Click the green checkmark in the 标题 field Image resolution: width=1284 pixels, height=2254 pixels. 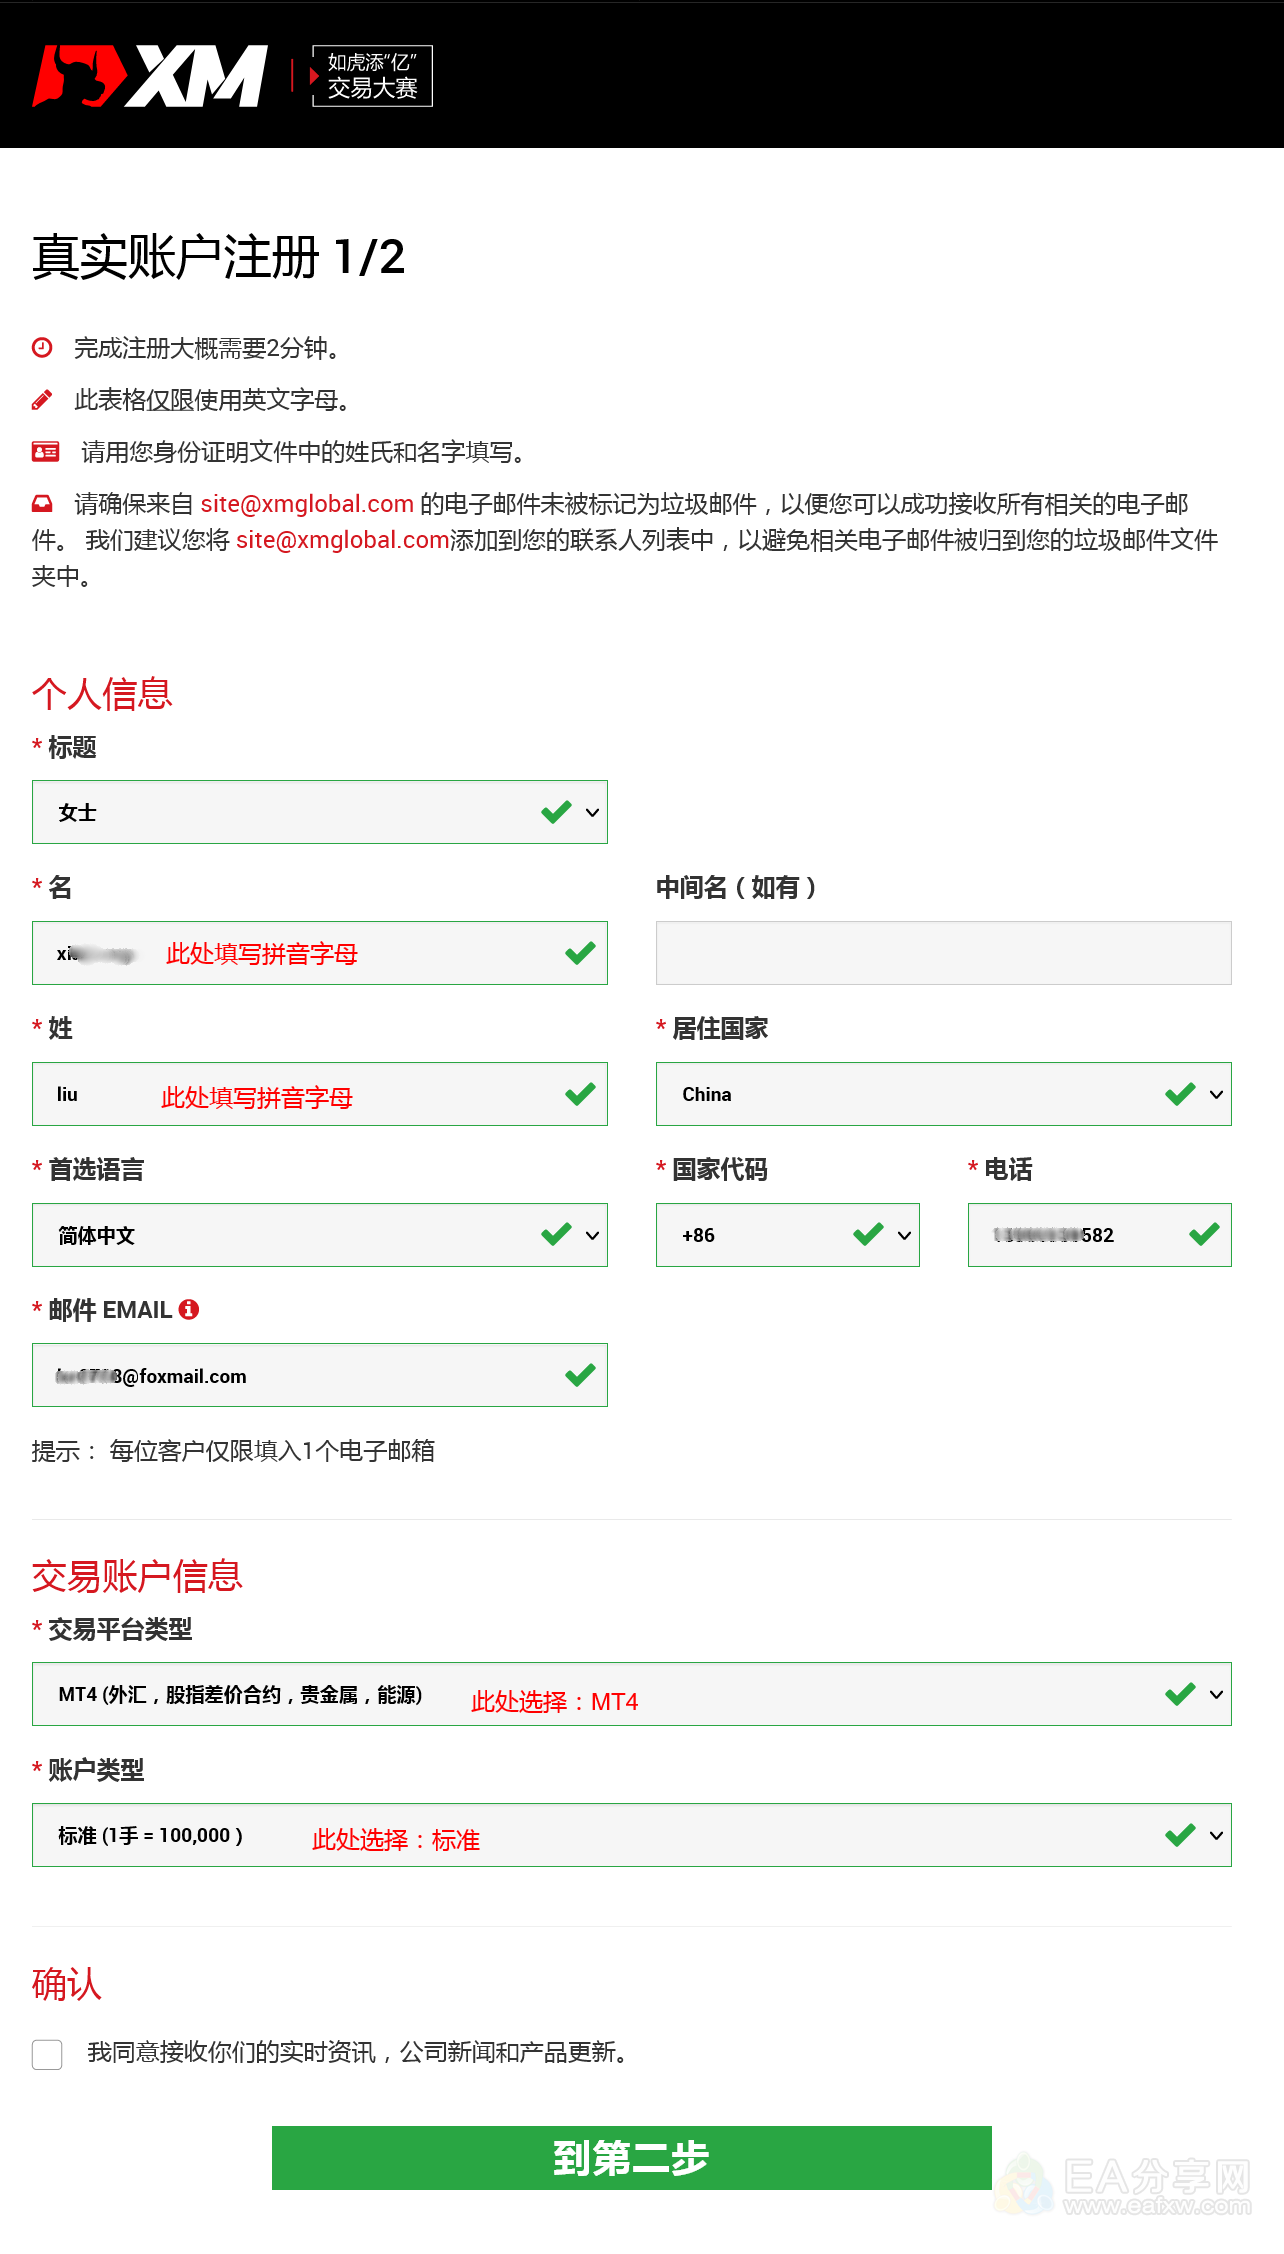click(556, 812)
